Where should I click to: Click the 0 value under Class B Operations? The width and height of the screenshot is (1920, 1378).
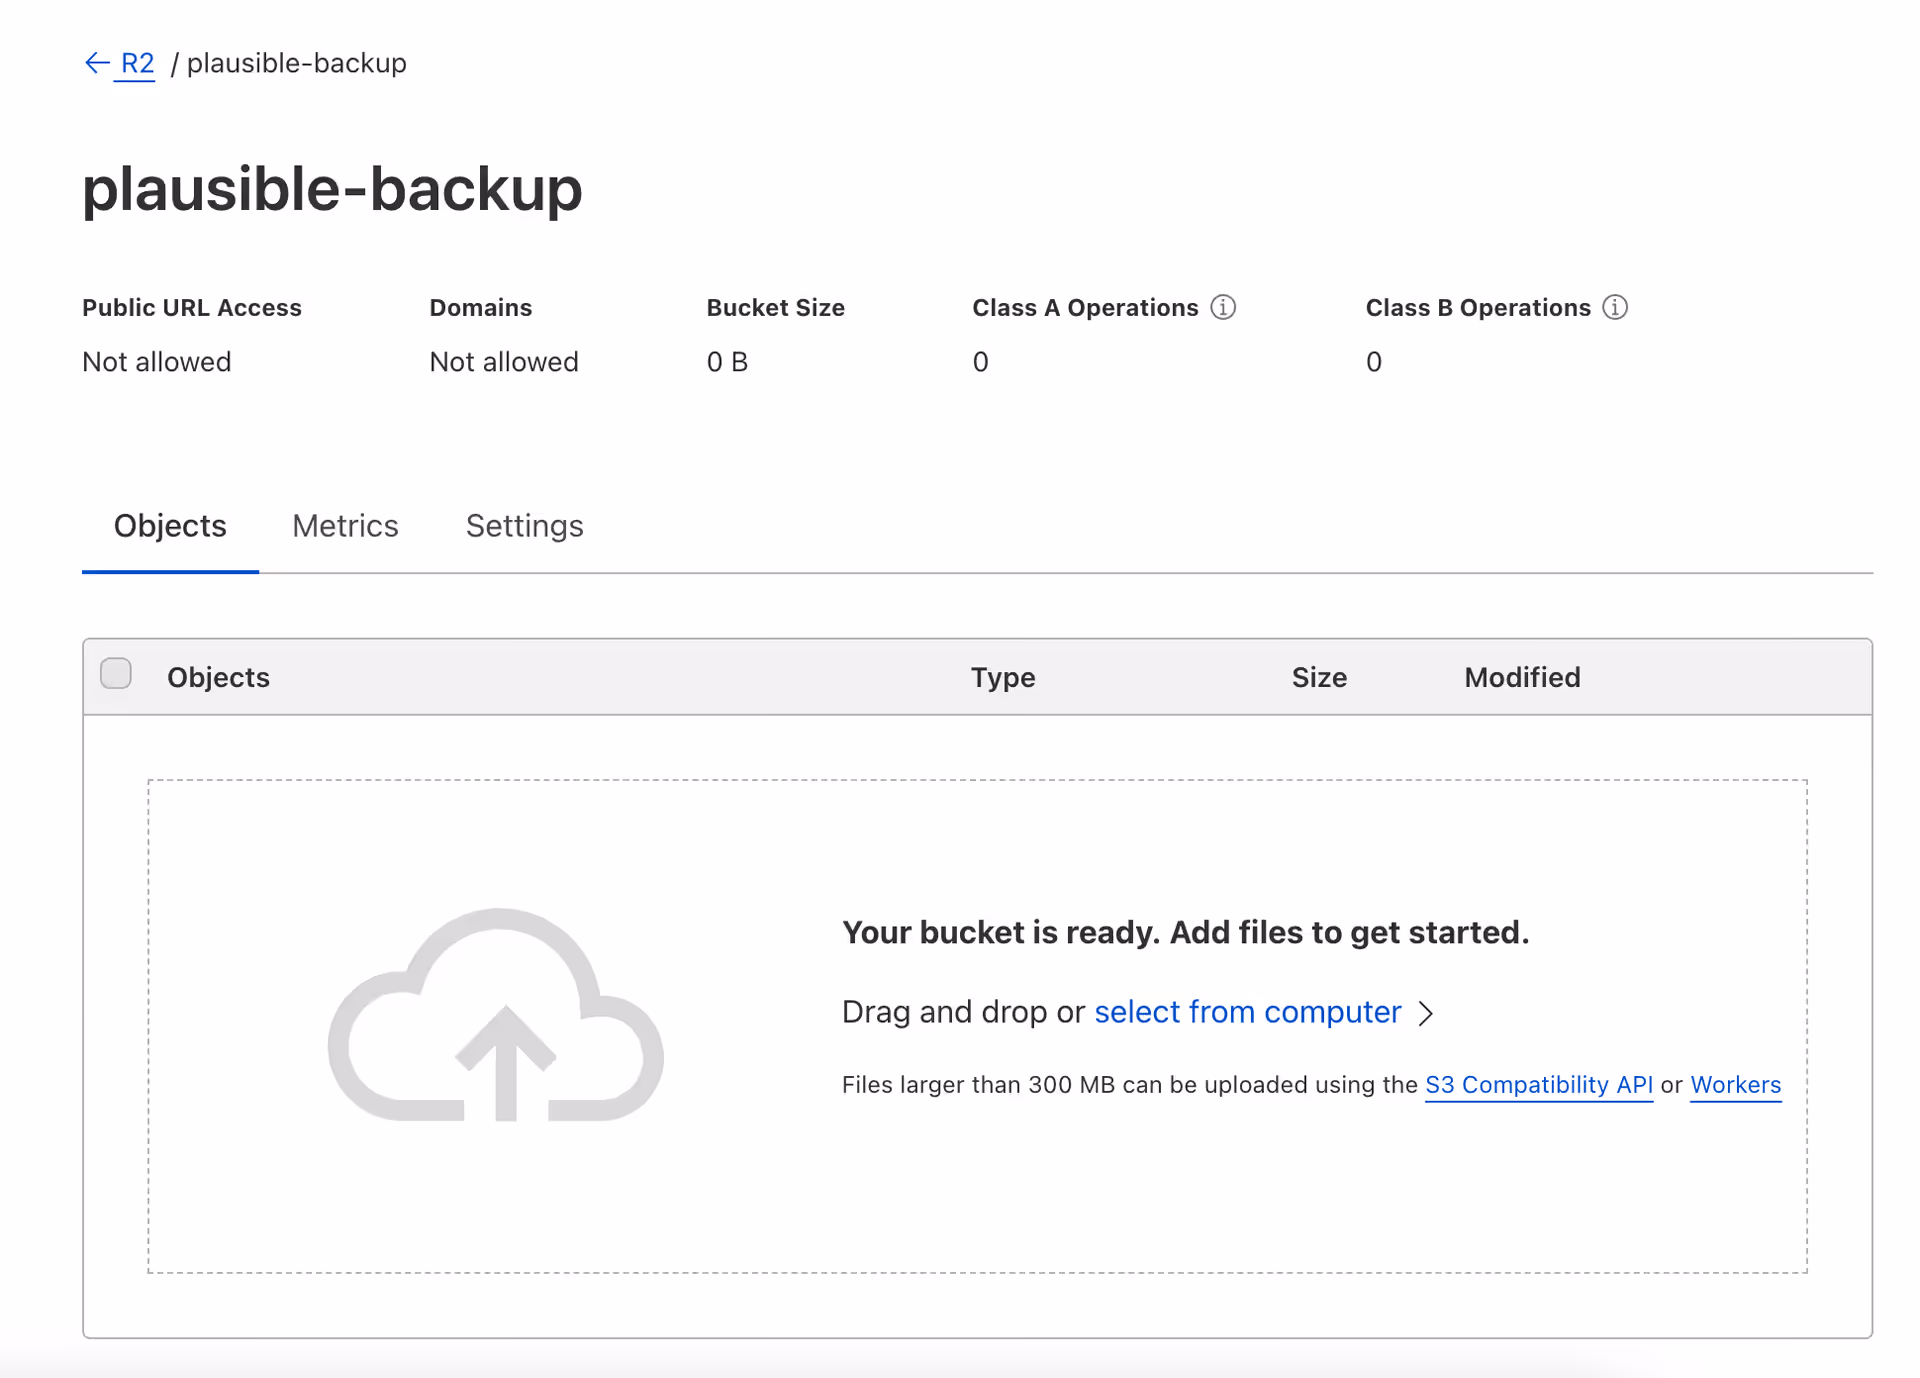click(x=1374, y=361)
